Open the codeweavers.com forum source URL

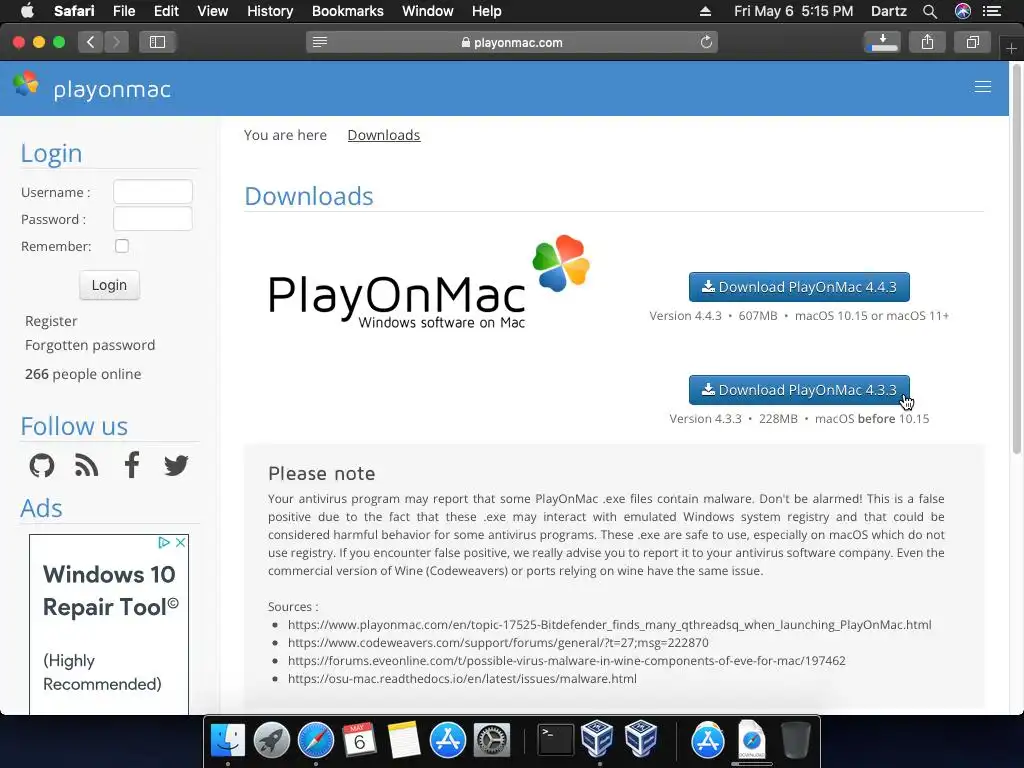coord(498,643)
